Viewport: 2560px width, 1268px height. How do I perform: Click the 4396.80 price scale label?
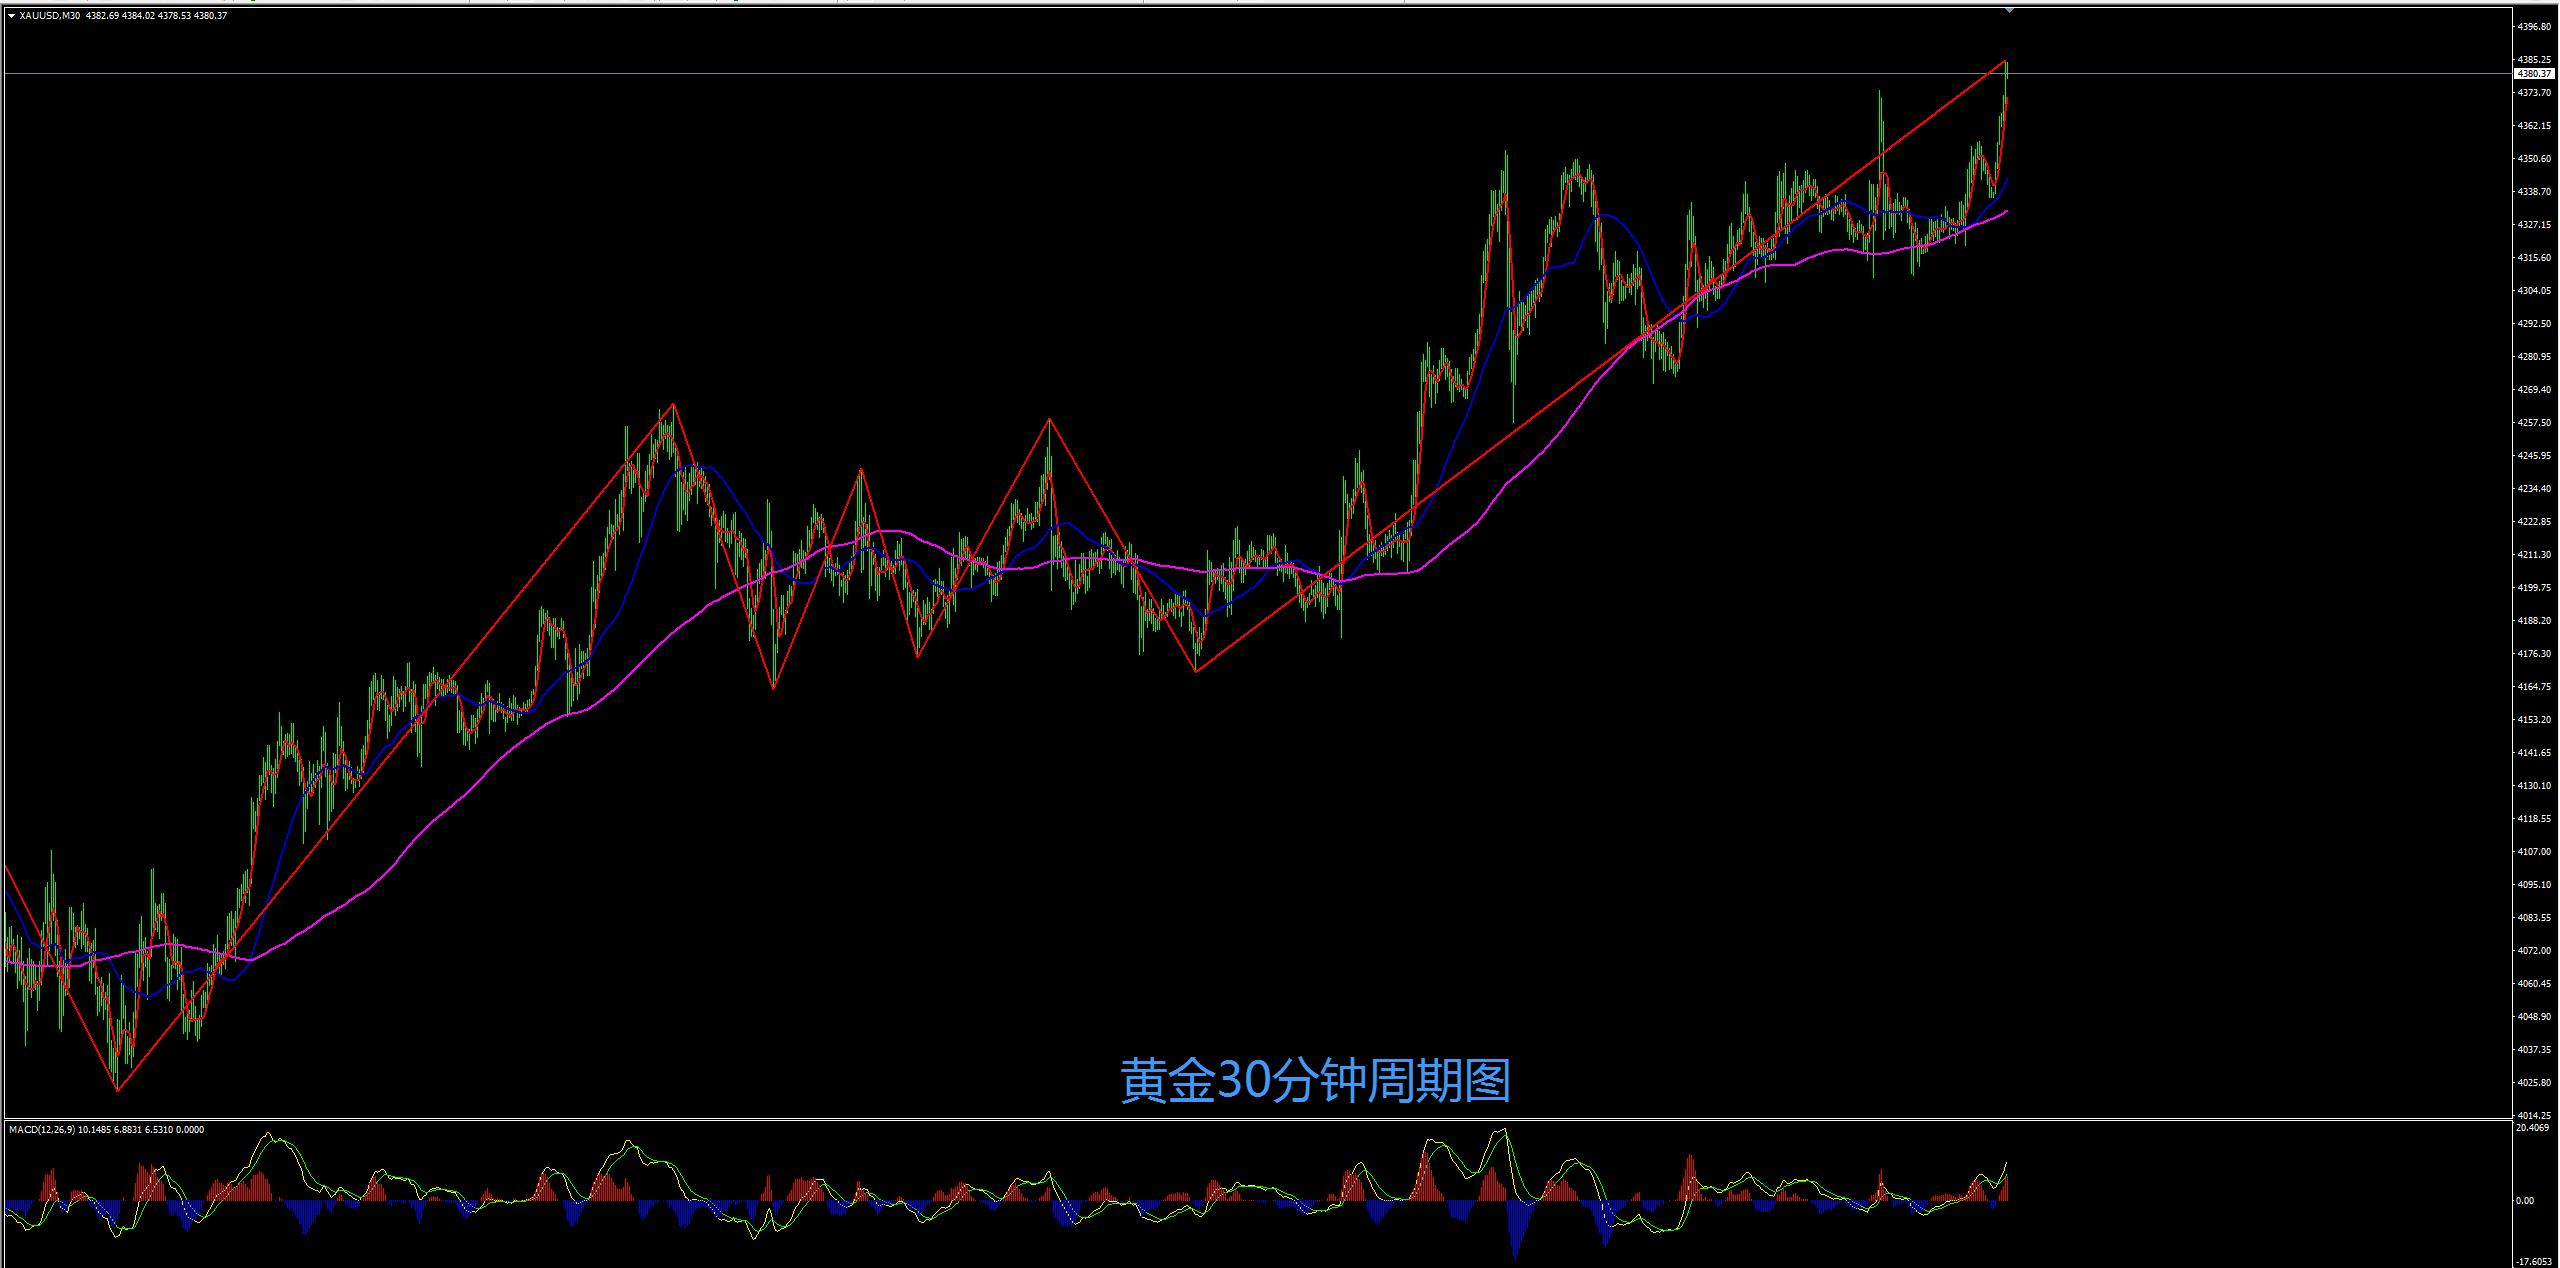pos(2534,27)
